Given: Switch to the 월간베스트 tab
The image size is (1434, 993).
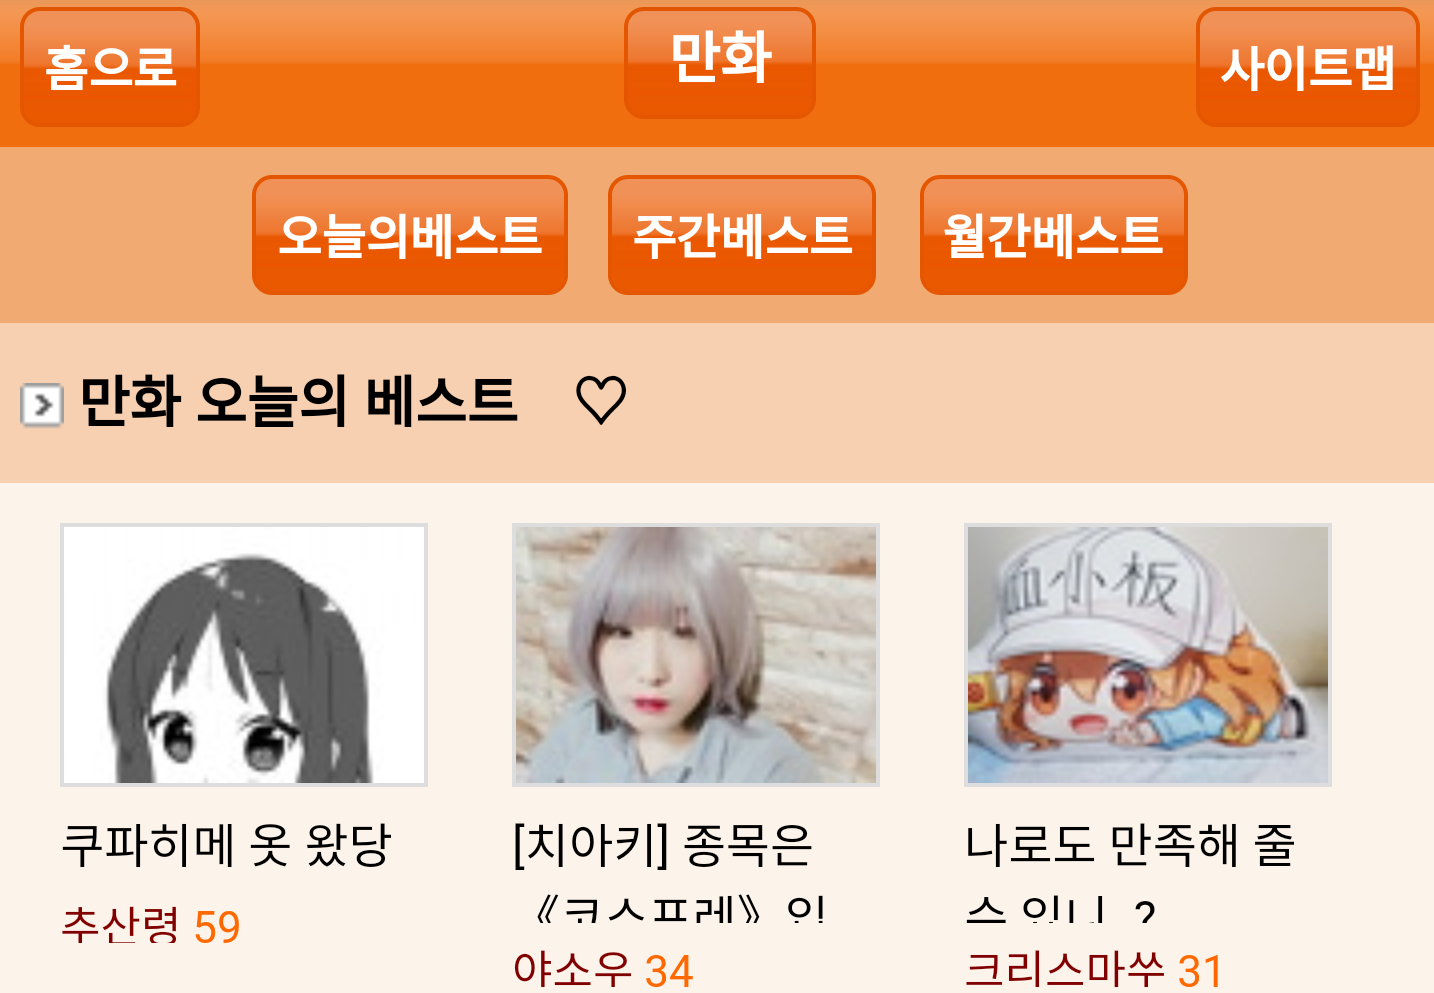Looking at the screenshot, I should 1054,235.
